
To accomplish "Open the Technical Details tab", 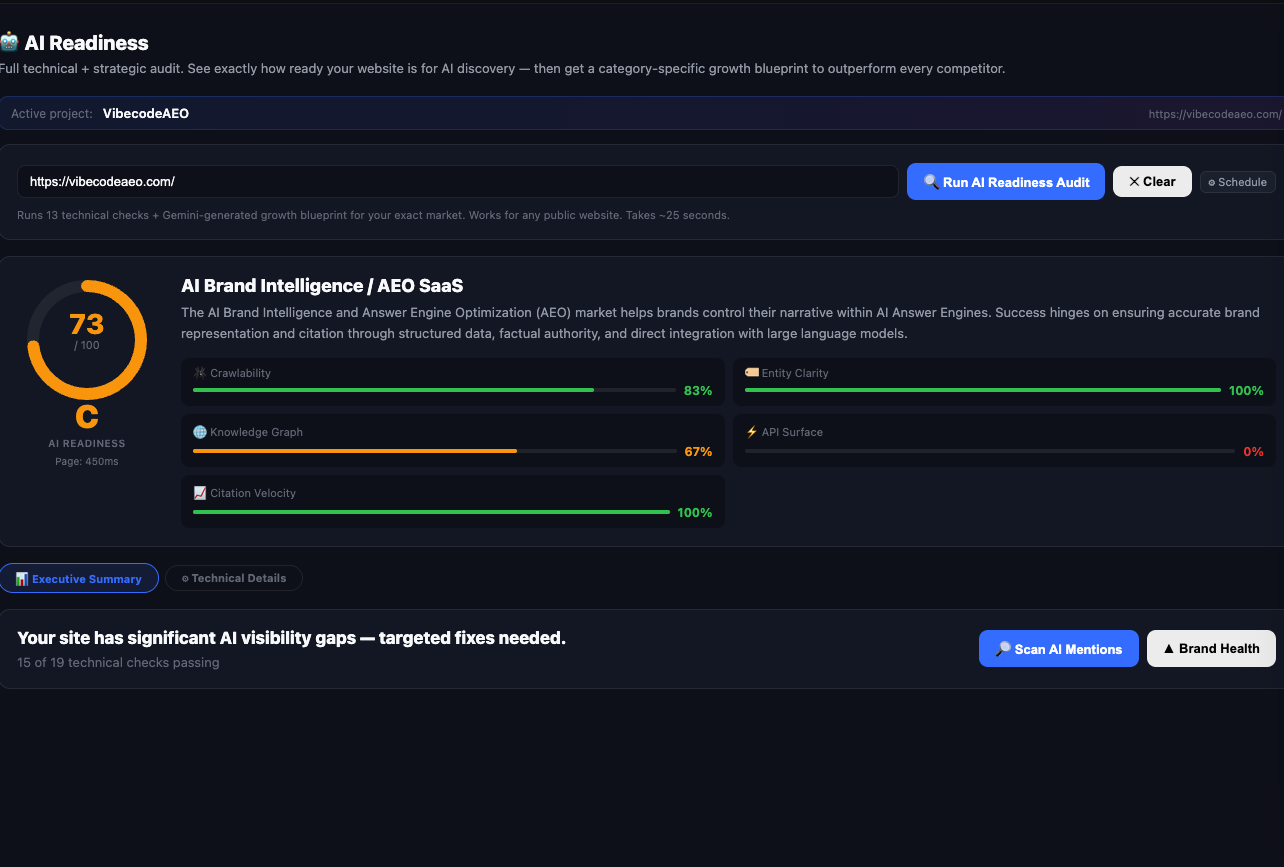I will (234, 578).
